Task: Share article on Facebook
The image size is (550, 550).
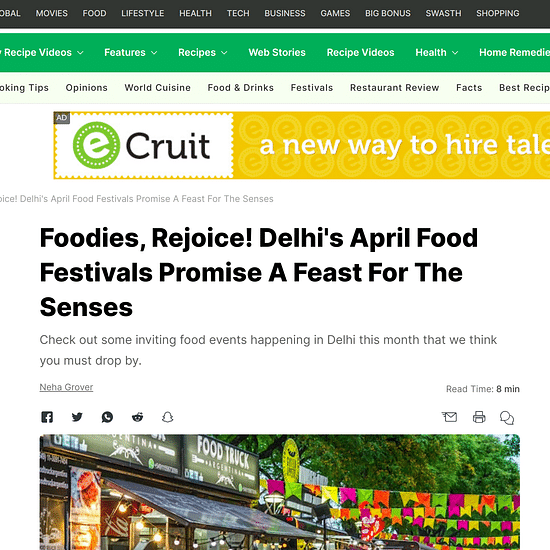Action: [x=47, y=417]
